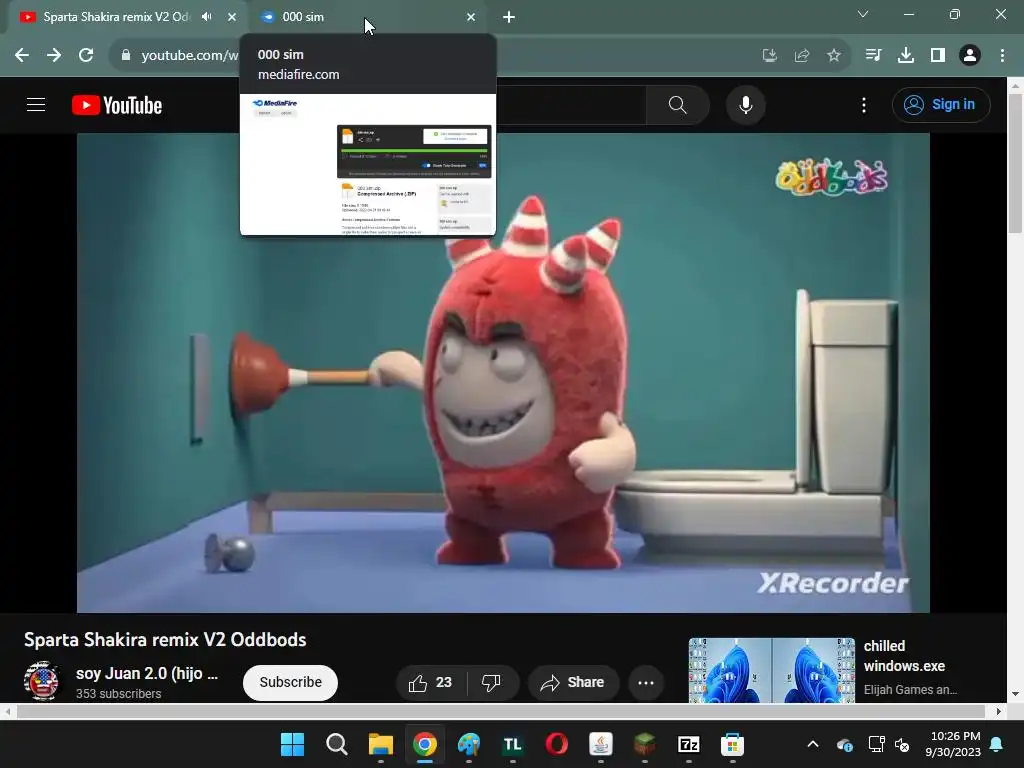This screenshot has width=1024, height=768.
Task: Dislike this video
Action: 491,682
